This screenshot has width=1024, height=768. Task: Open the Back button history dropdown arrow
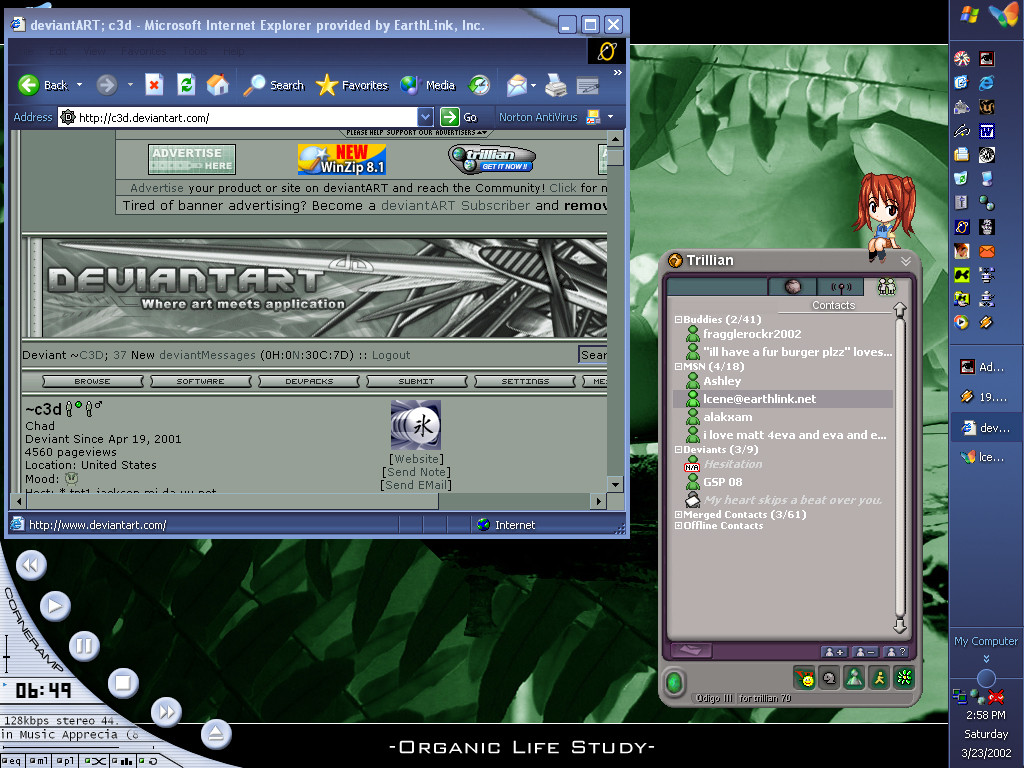[80, 85]
